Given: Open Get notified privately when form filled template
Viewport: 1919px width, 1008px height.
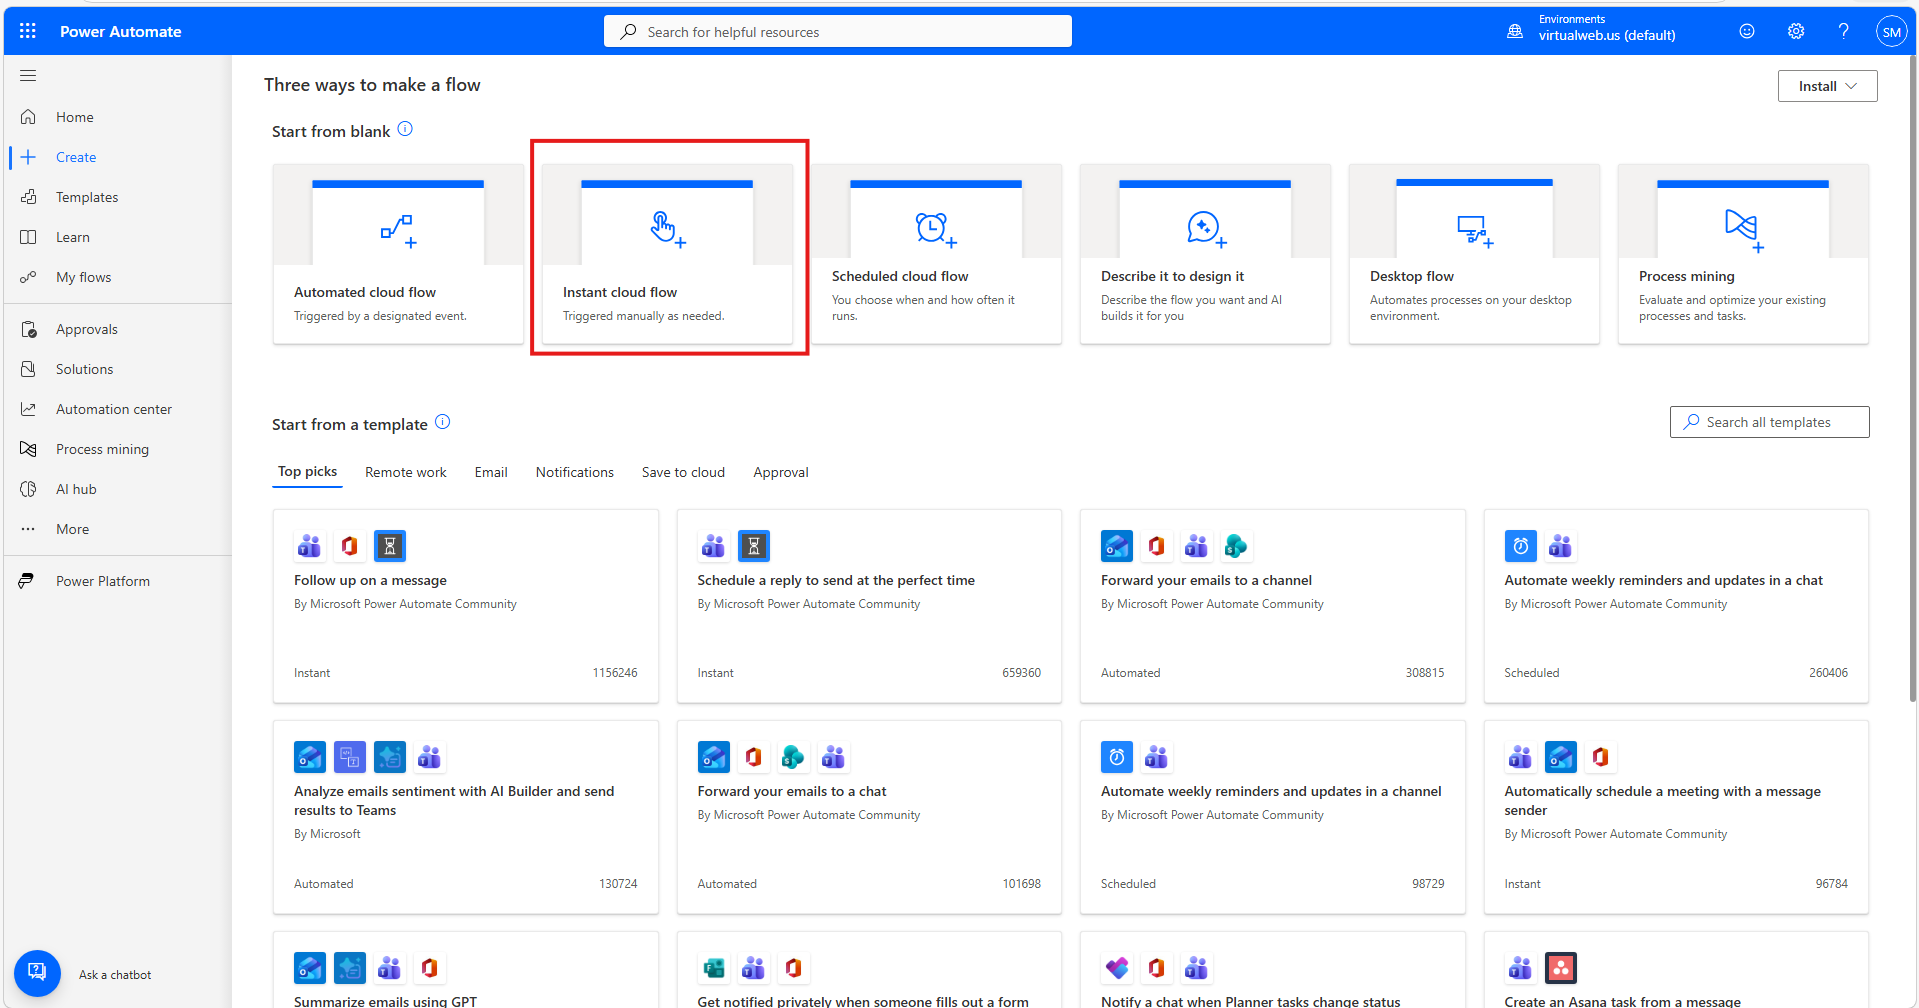Looking at the screenshot, I should pyautogui.click(x=869, y=970).
